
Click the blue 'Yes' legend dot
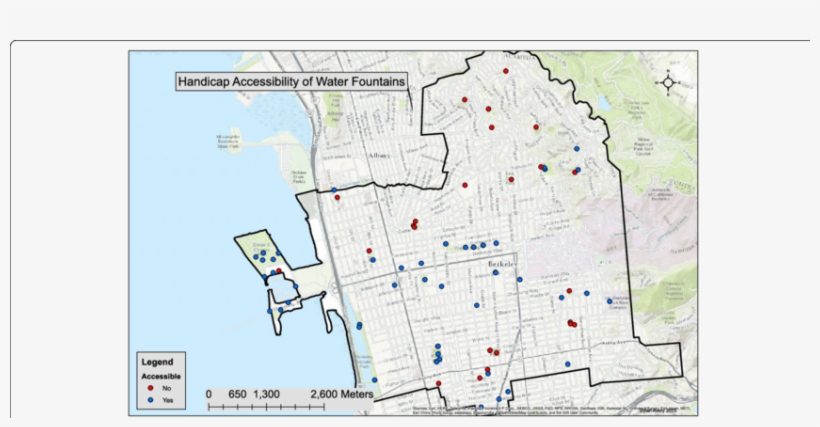coord(151,400)
